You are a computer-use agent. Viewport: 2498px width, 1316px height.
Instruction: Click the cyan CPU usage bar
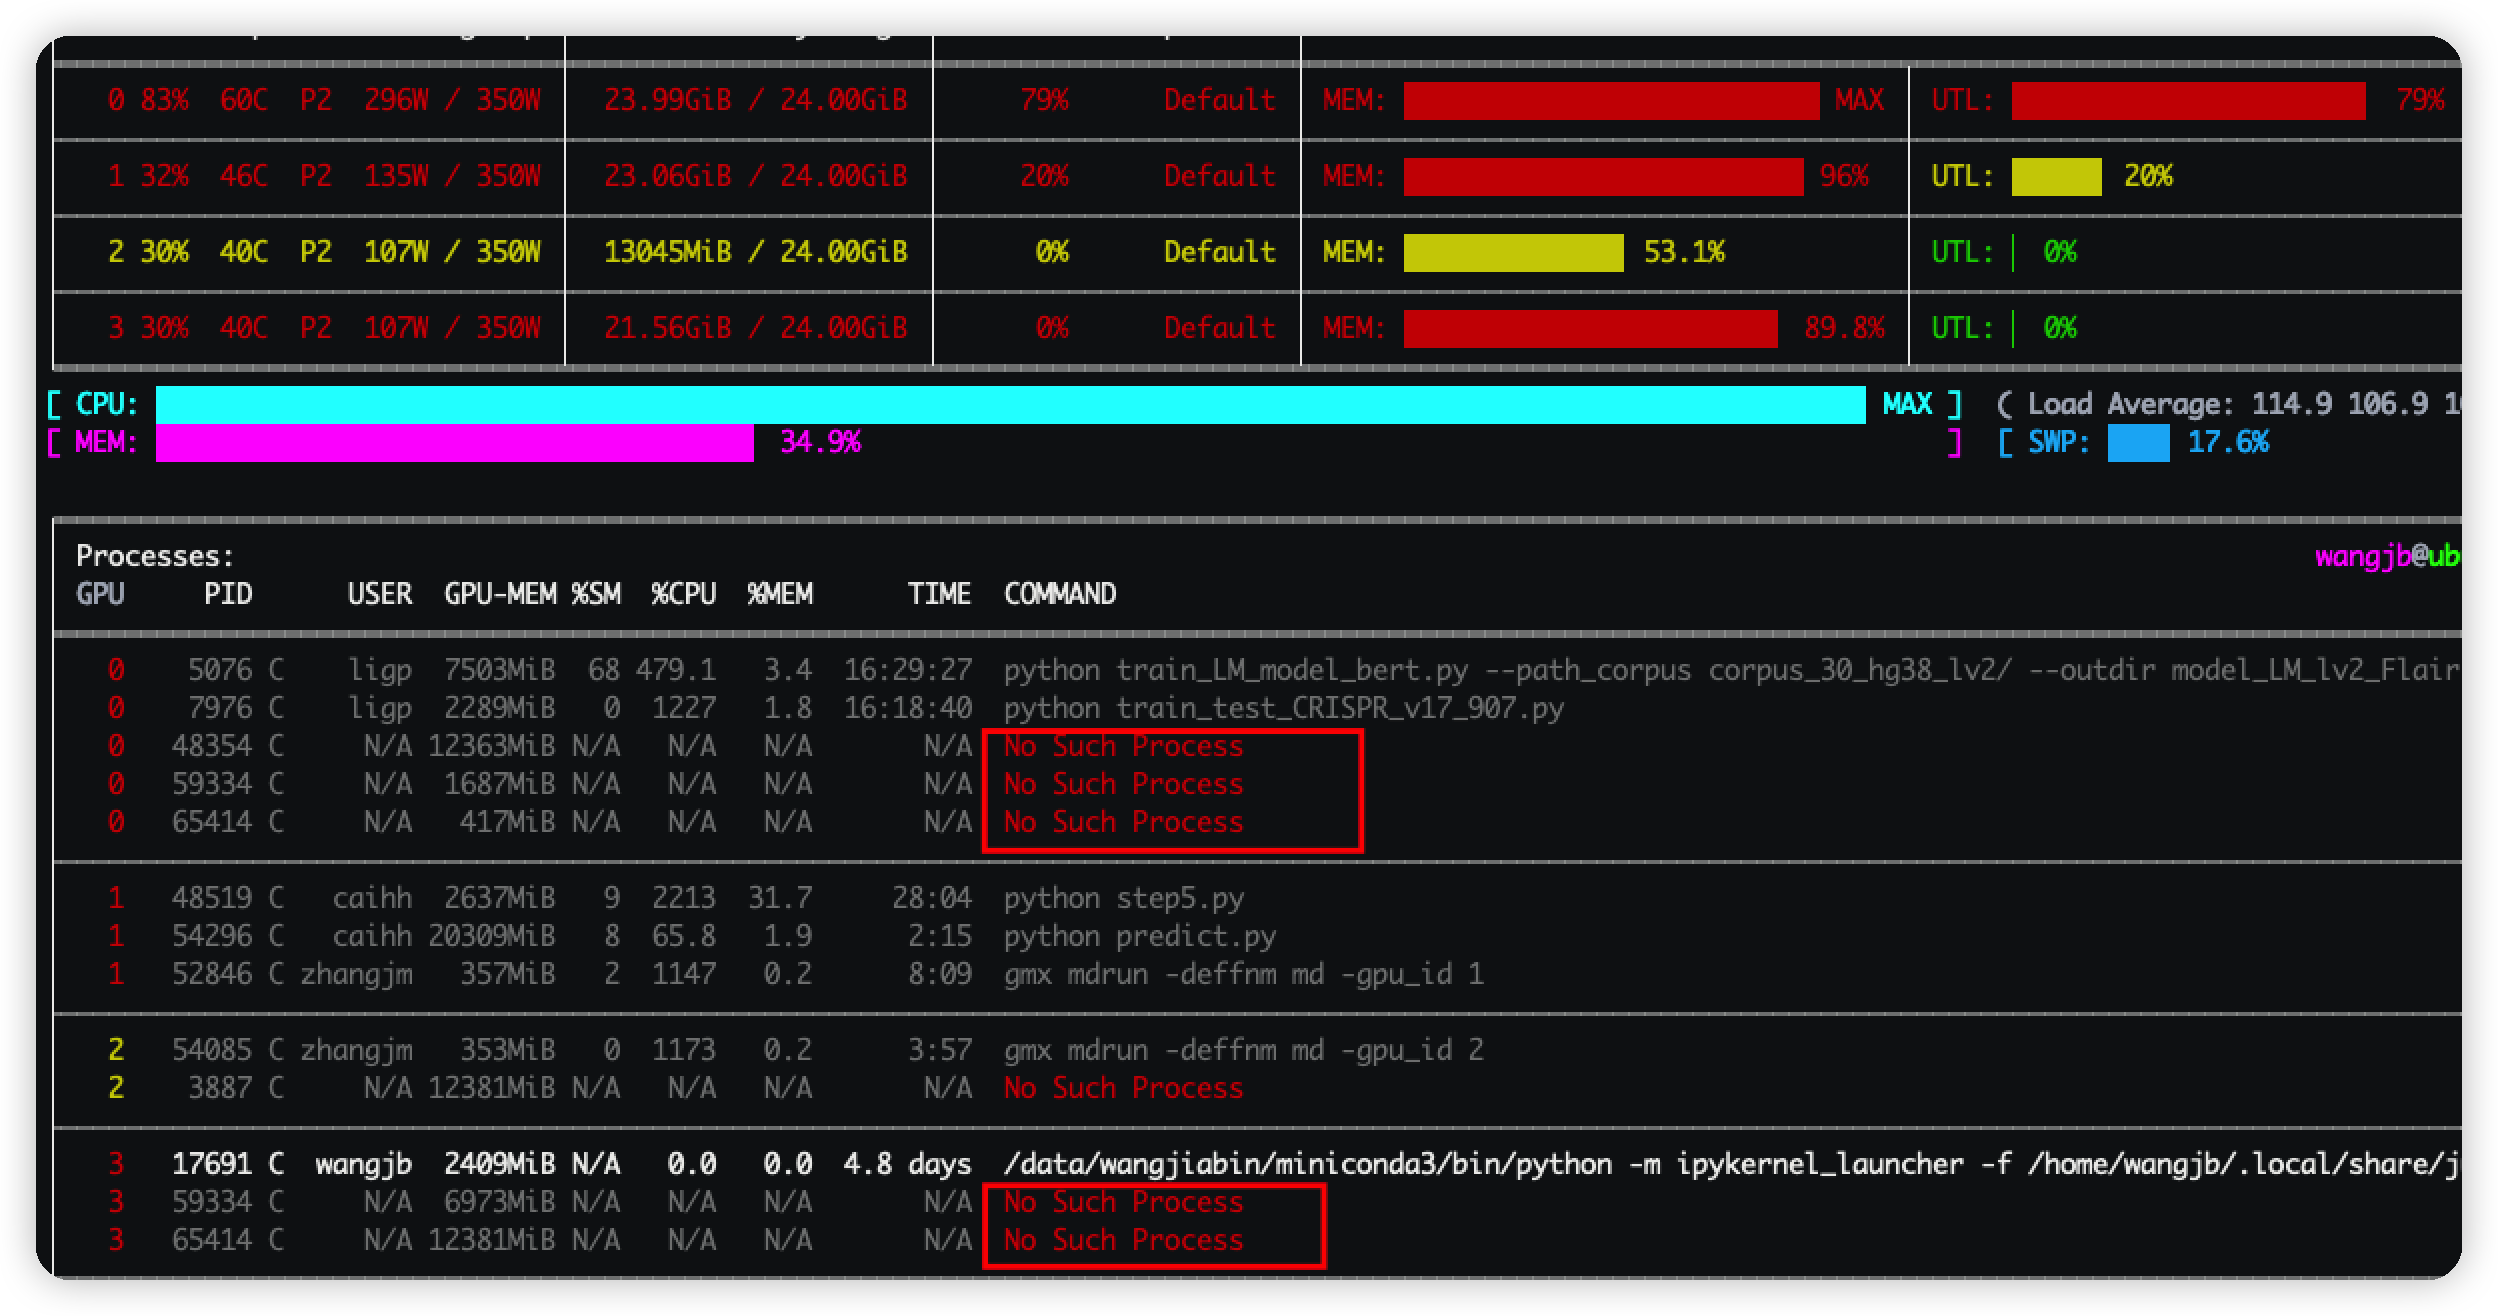(1010, 405)
